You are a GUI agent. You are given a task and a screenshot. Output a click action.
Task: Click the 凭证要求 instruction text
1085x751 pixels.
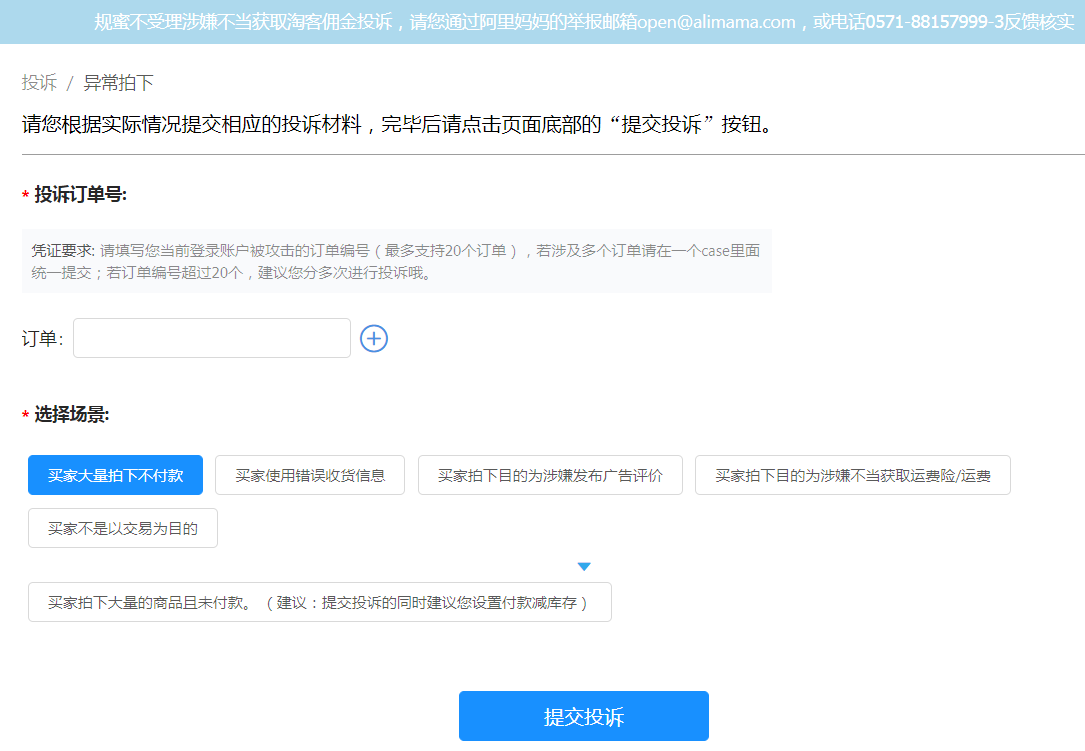[x=396, y=261]
